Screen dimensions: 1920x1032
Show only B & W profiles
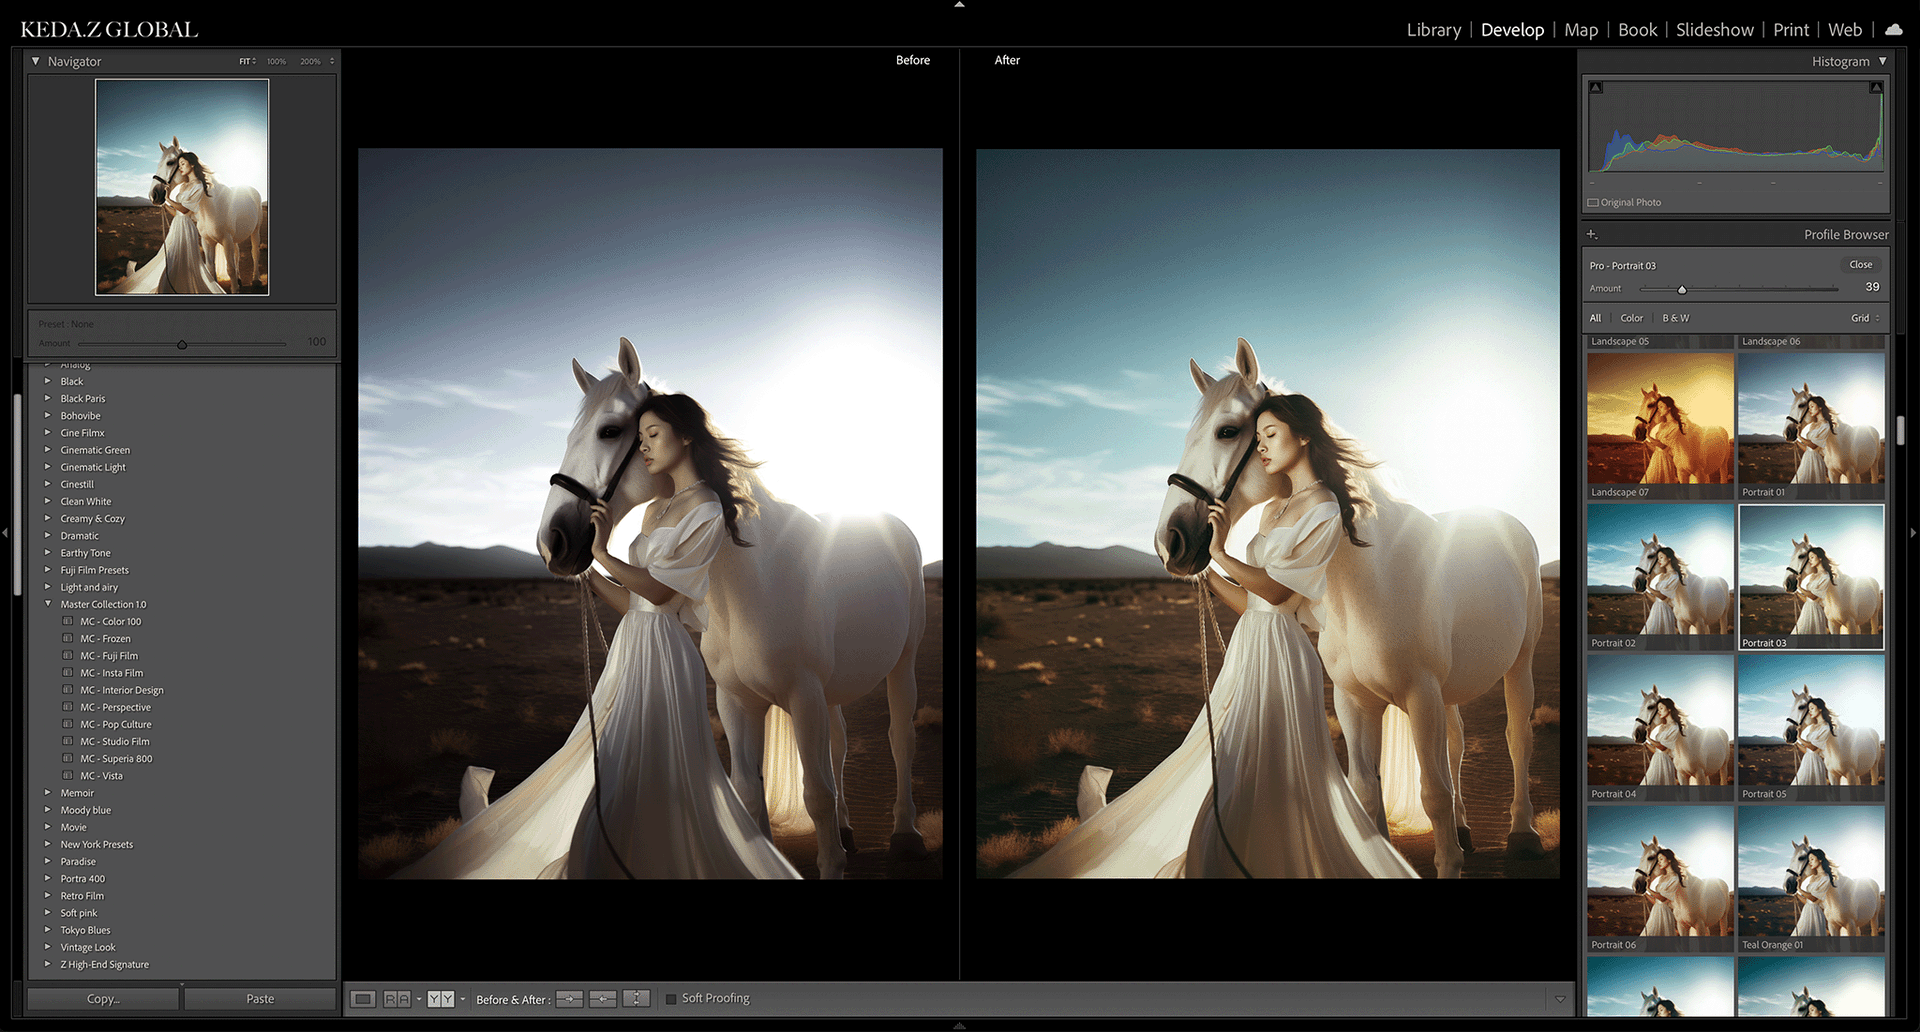pyautogui.click(x=1675, y=318)
